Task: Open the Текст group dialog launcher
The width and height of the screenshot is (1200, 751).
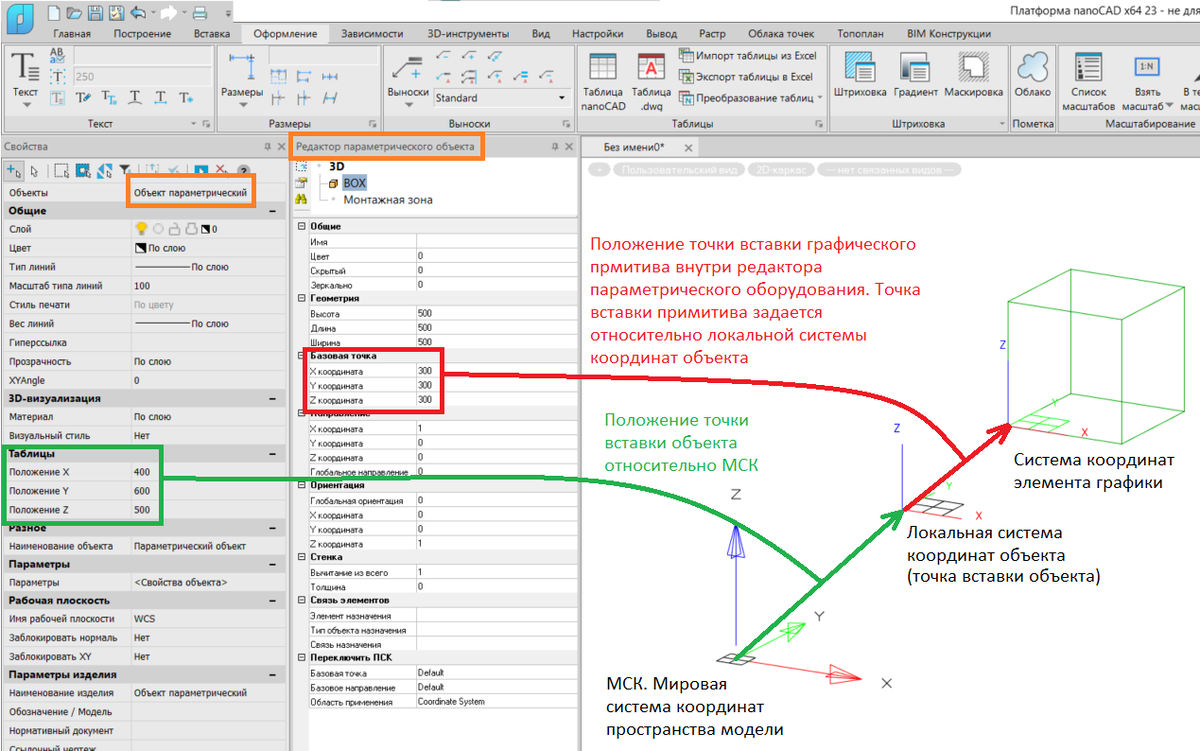Action: (206, 124)
